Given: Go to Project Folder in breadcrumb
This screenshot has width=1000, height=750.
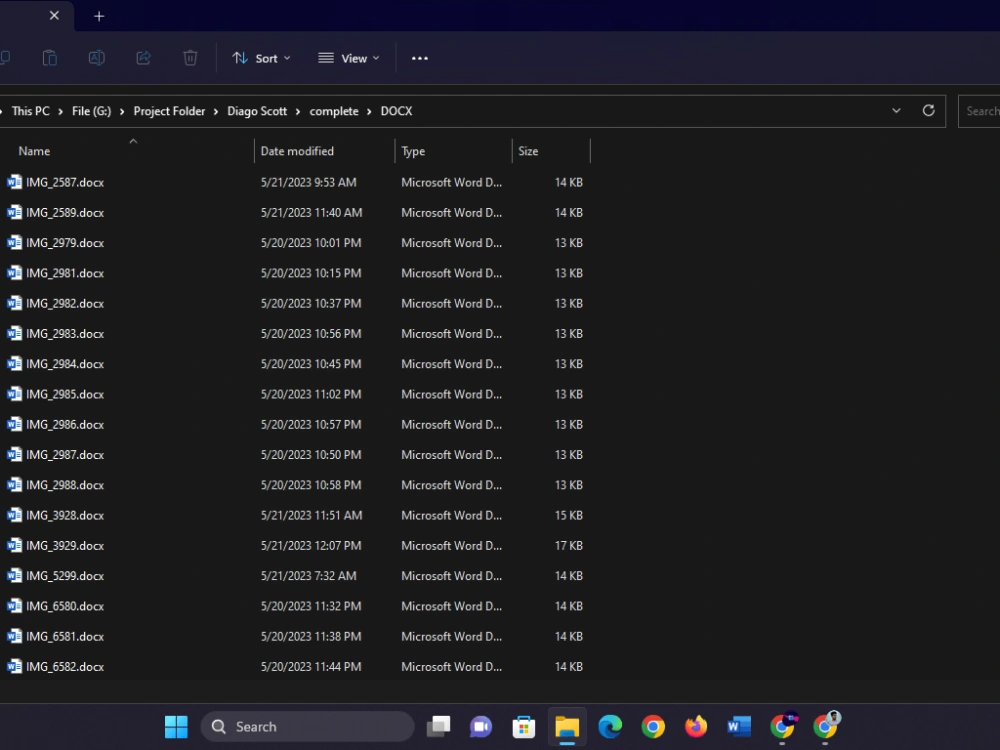Looking at the screenshot, I should [169, 111].
